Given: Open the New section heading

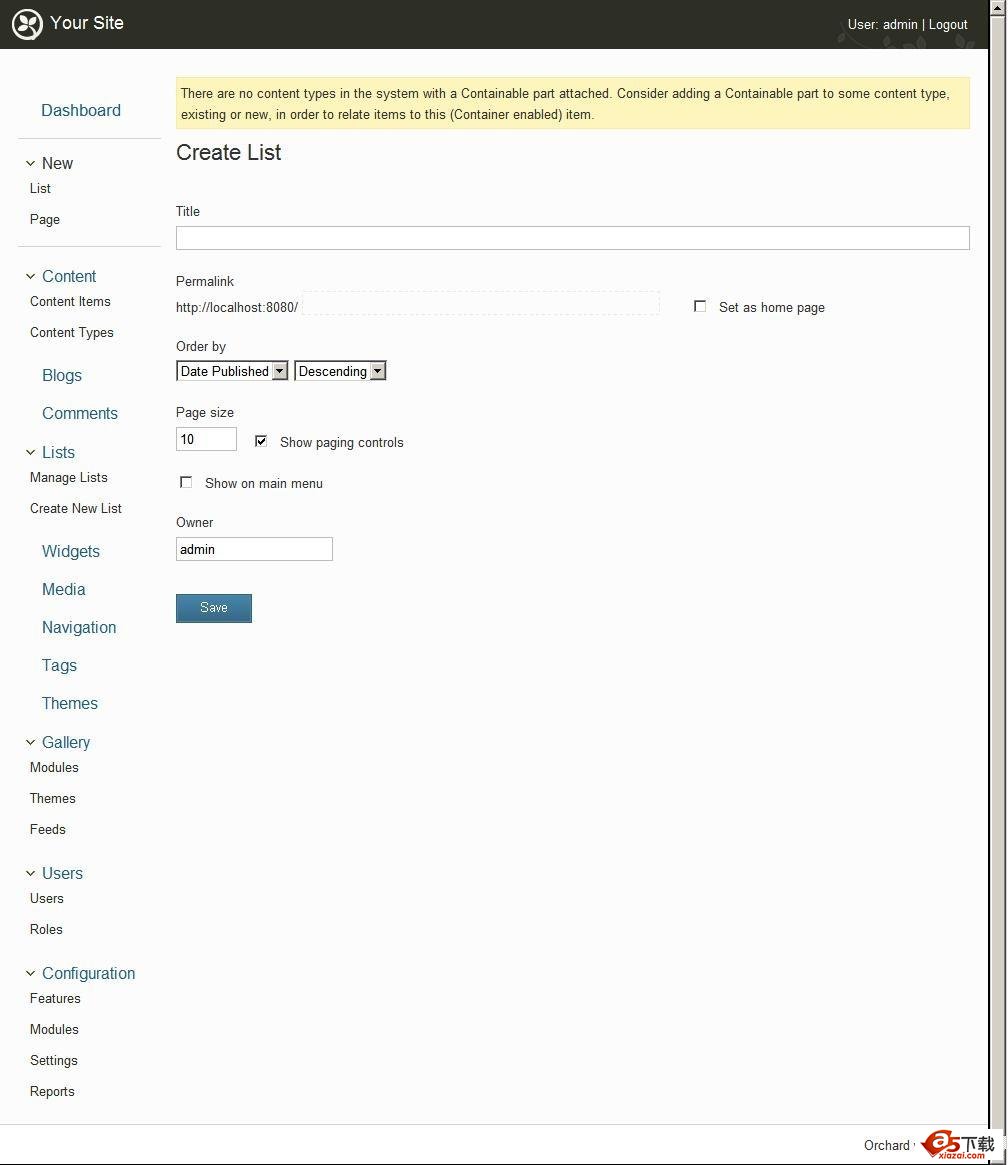Looking at the screenshot, I should coord(57,163).
